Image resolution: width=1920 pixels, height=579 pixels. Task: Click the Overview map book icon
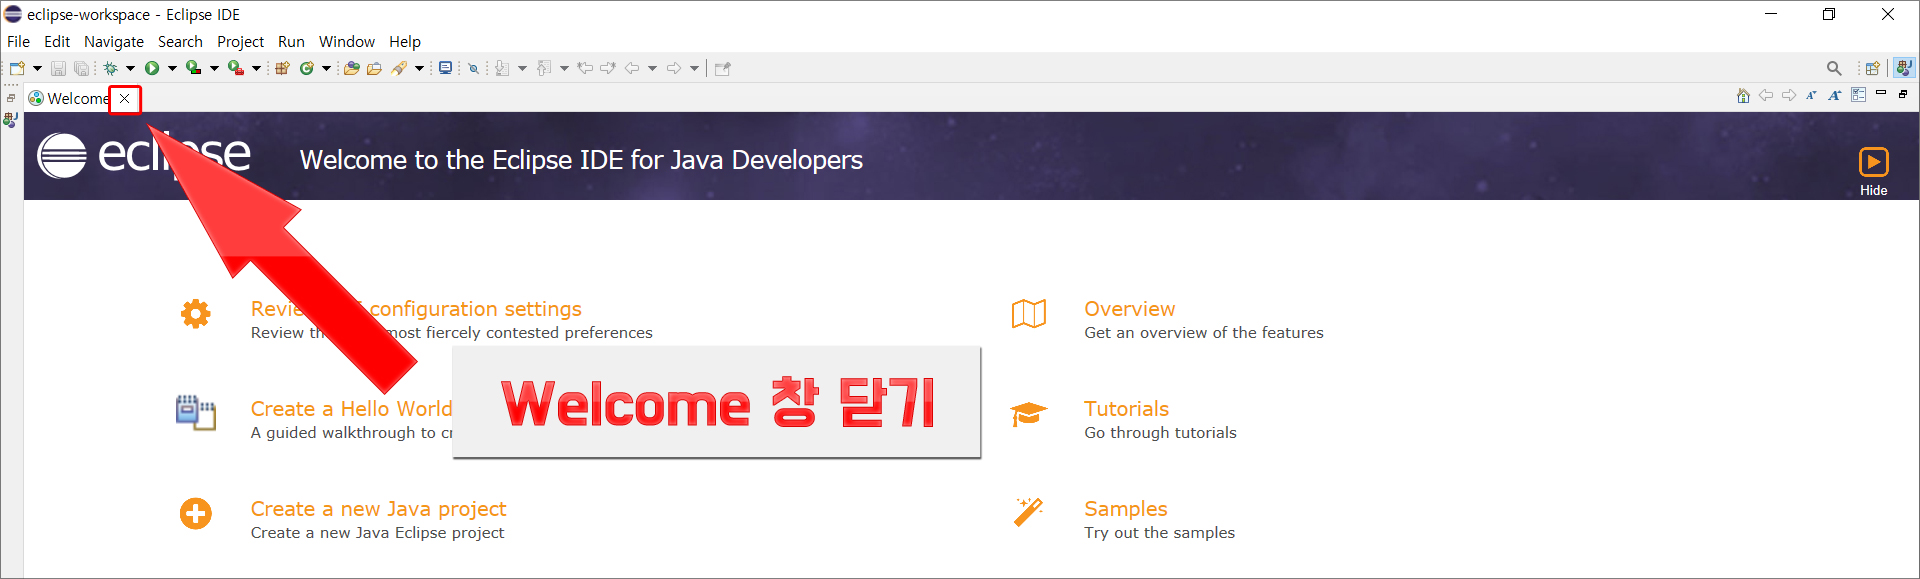(1029, 314)
